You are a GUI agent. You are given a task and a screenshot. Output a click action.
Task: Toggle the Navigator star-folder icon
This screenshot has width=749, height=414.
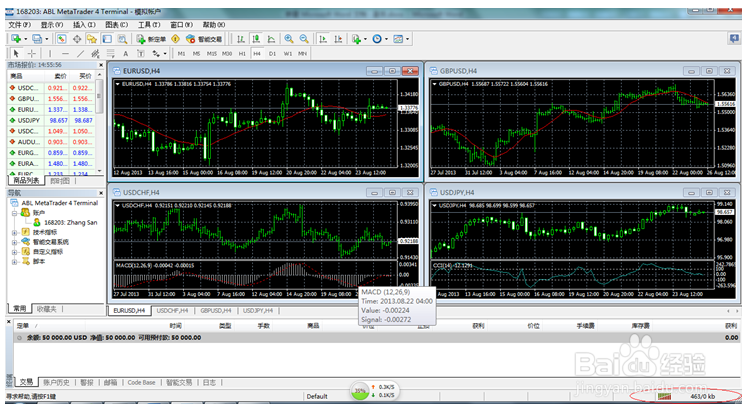[92, 39]
